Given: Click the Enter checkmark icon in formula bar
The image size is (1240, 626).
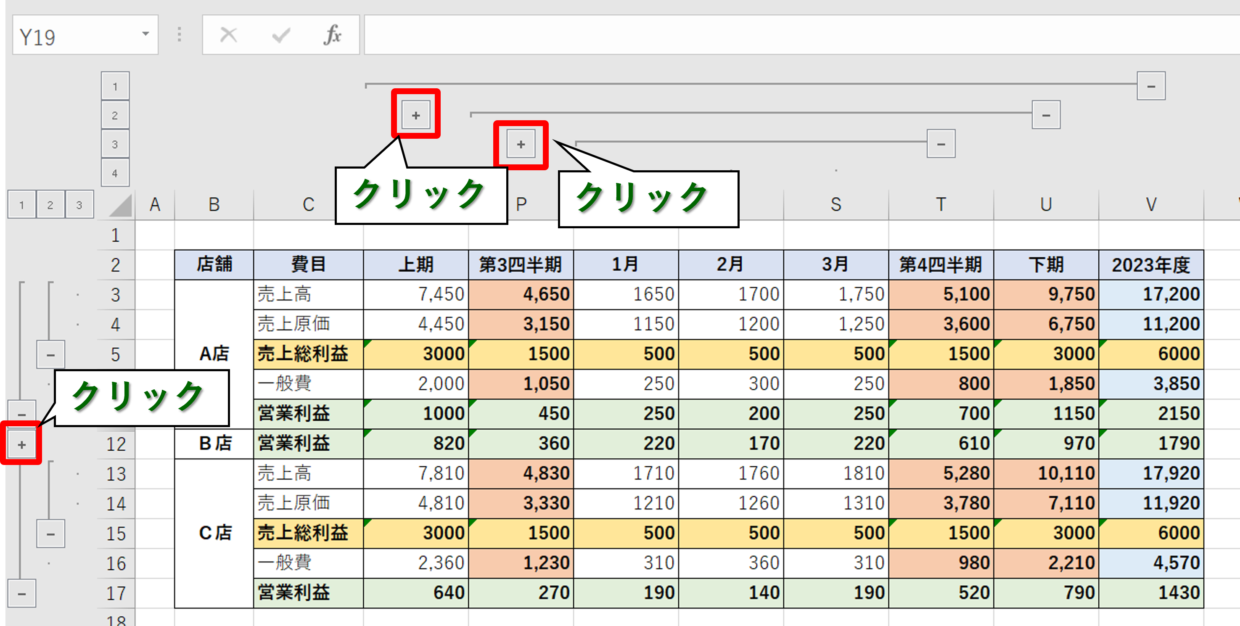Looking at the screenshot, I should click(281, 36).
